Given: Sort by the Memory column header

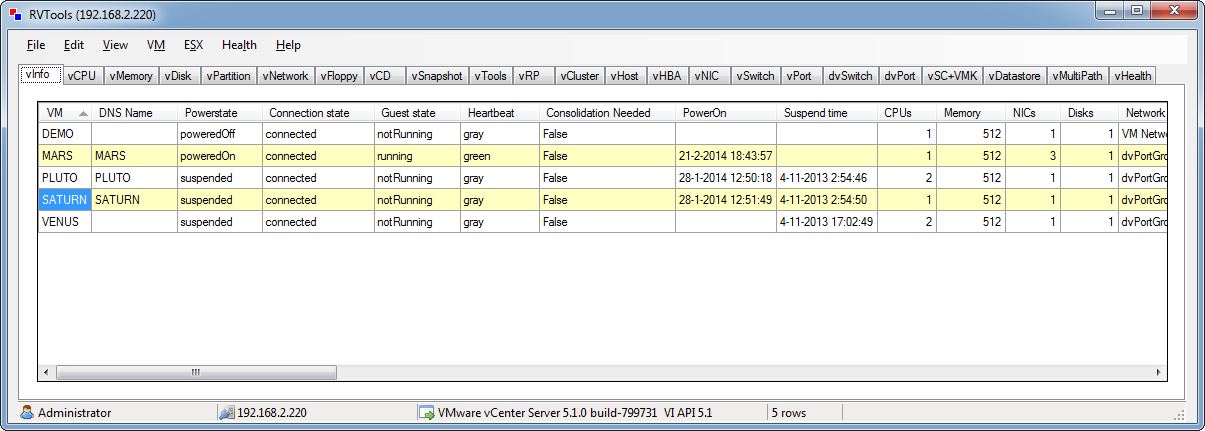Looking at the screenshot, I should coord(962,113).
